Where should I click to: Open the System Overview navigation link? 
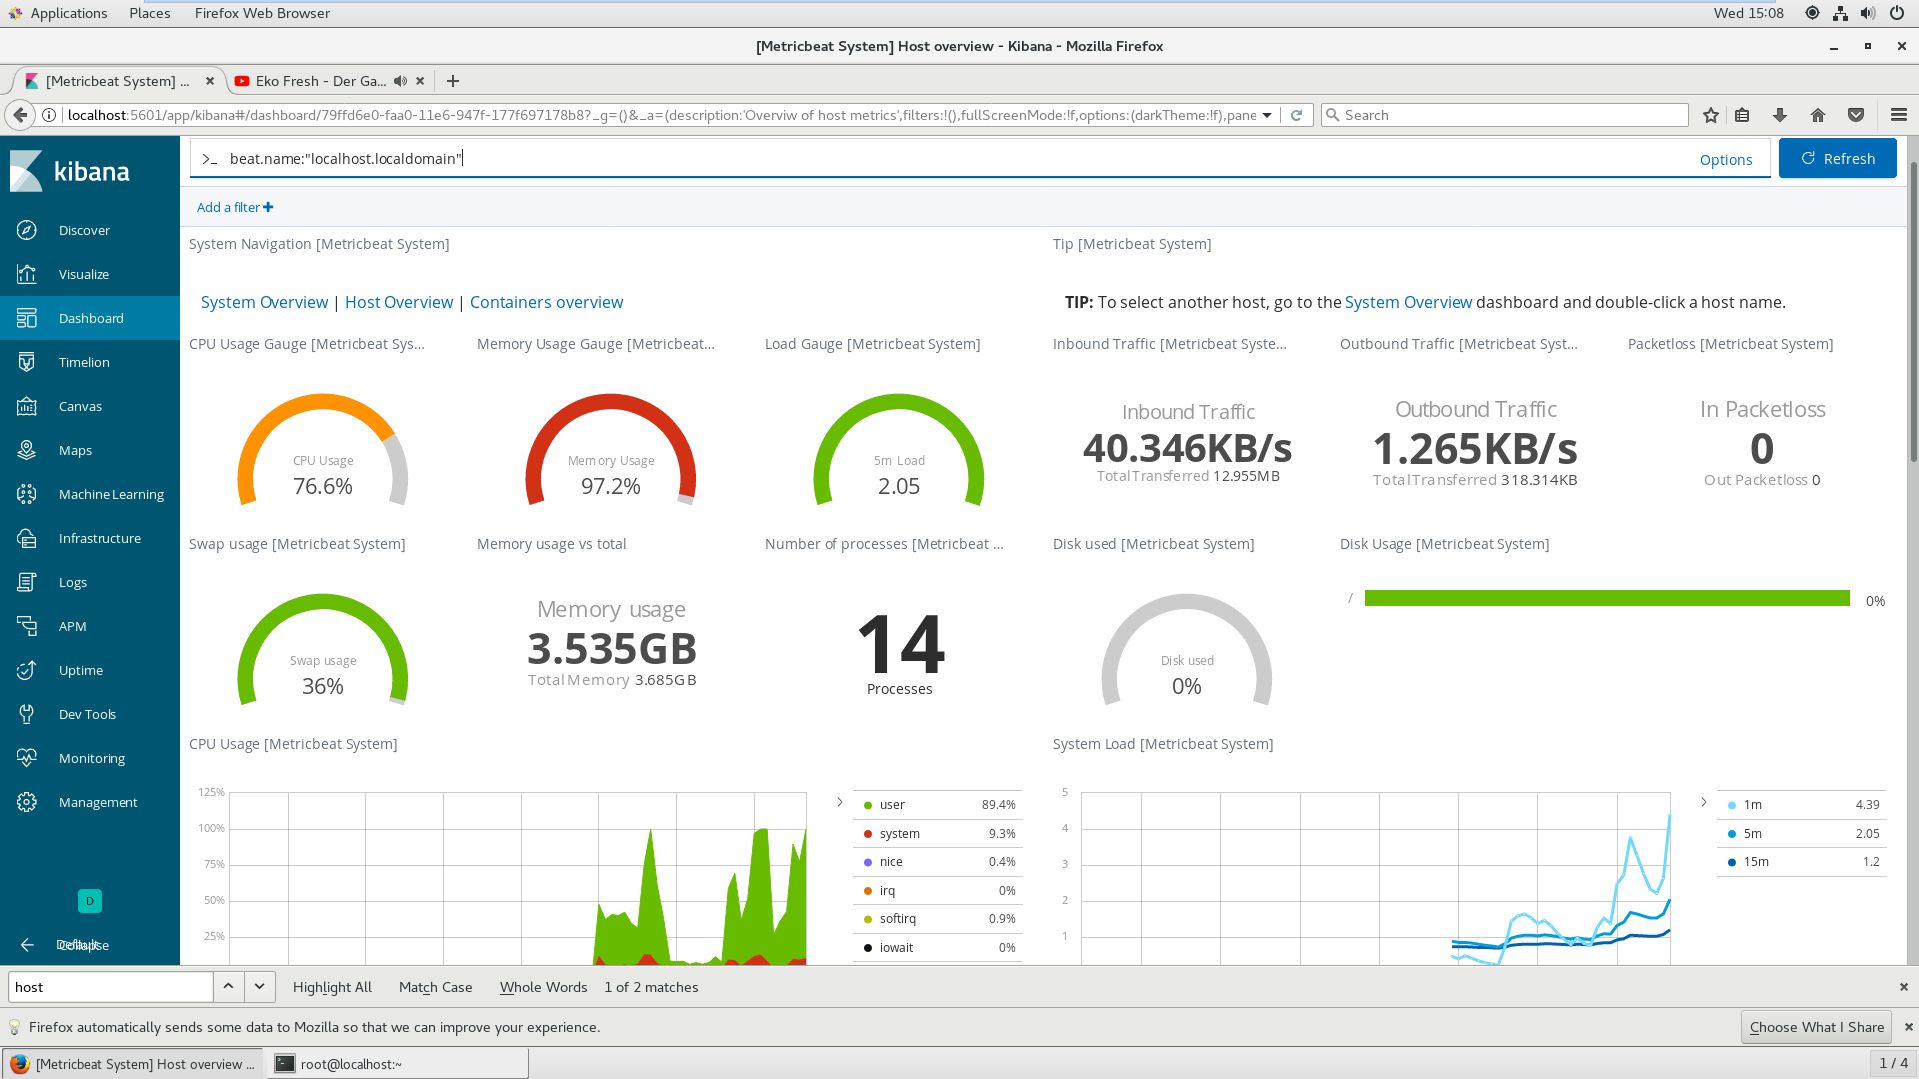(264, 302)
